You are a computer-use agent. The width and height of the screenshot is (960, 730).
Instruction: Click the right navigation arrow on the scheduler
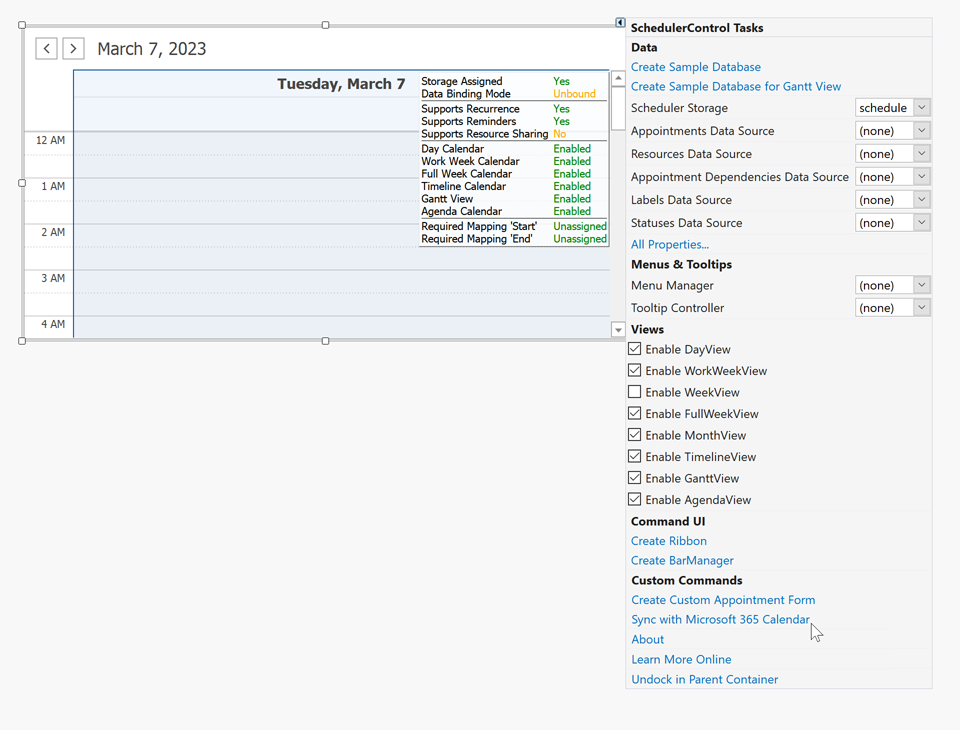(x=72, y=48)
